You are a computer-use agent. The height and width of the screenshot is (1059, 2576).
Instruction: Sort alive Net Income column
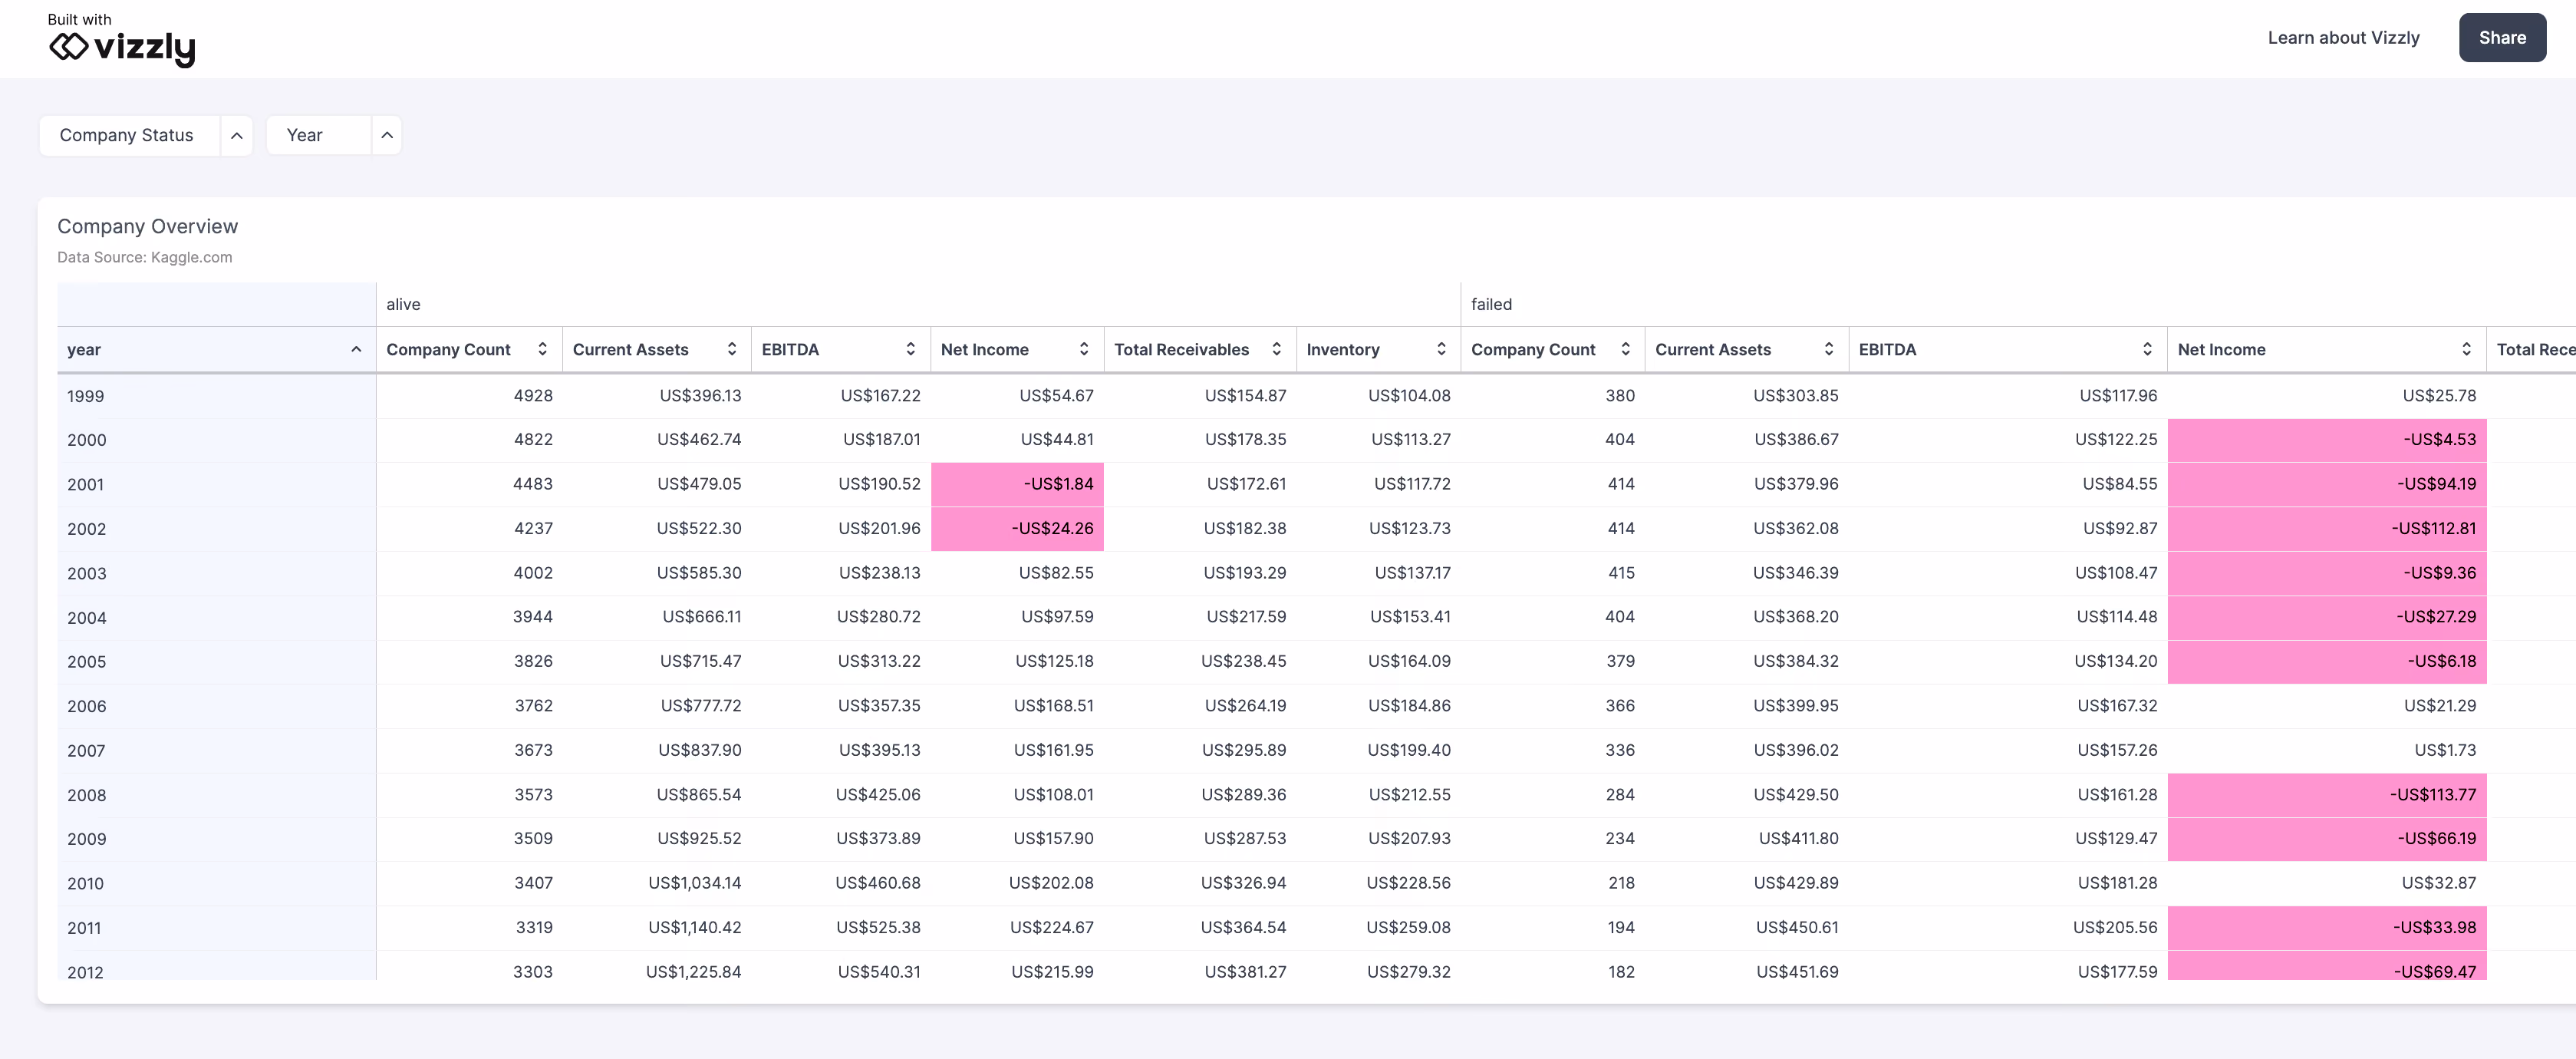coord(1083,349)
